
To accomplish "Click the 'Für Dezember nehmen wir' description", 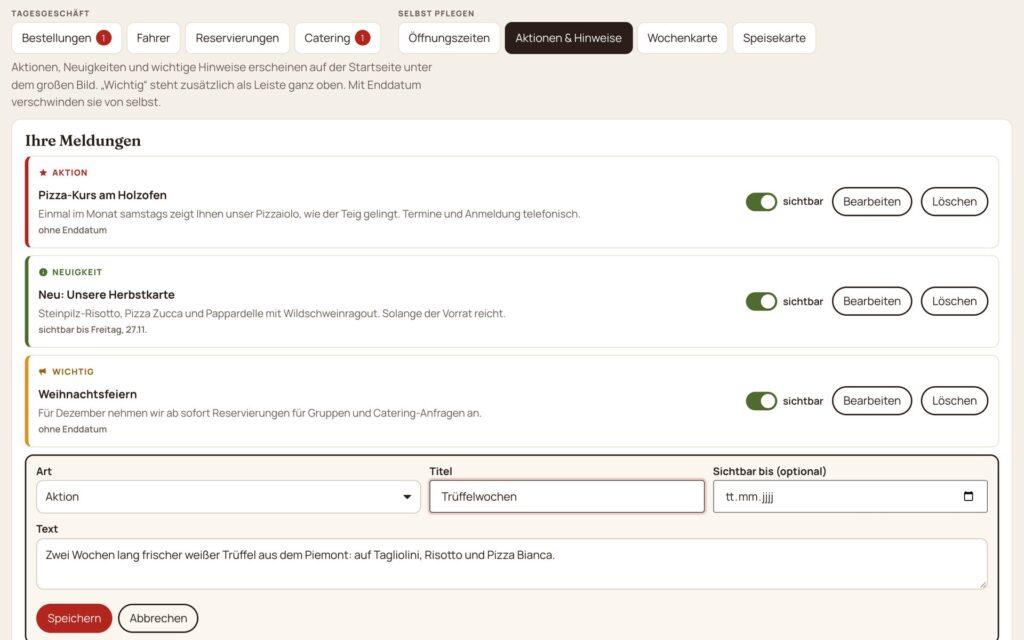I will coord(260,413).
